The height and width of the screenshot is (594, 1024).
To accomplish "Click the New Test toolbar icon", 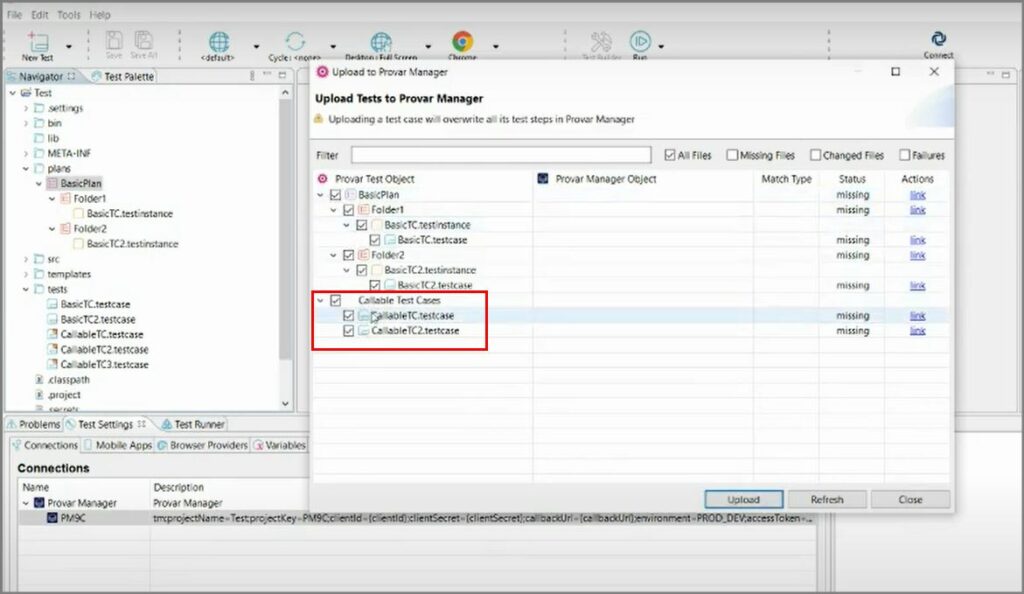I will pos(38,42).
